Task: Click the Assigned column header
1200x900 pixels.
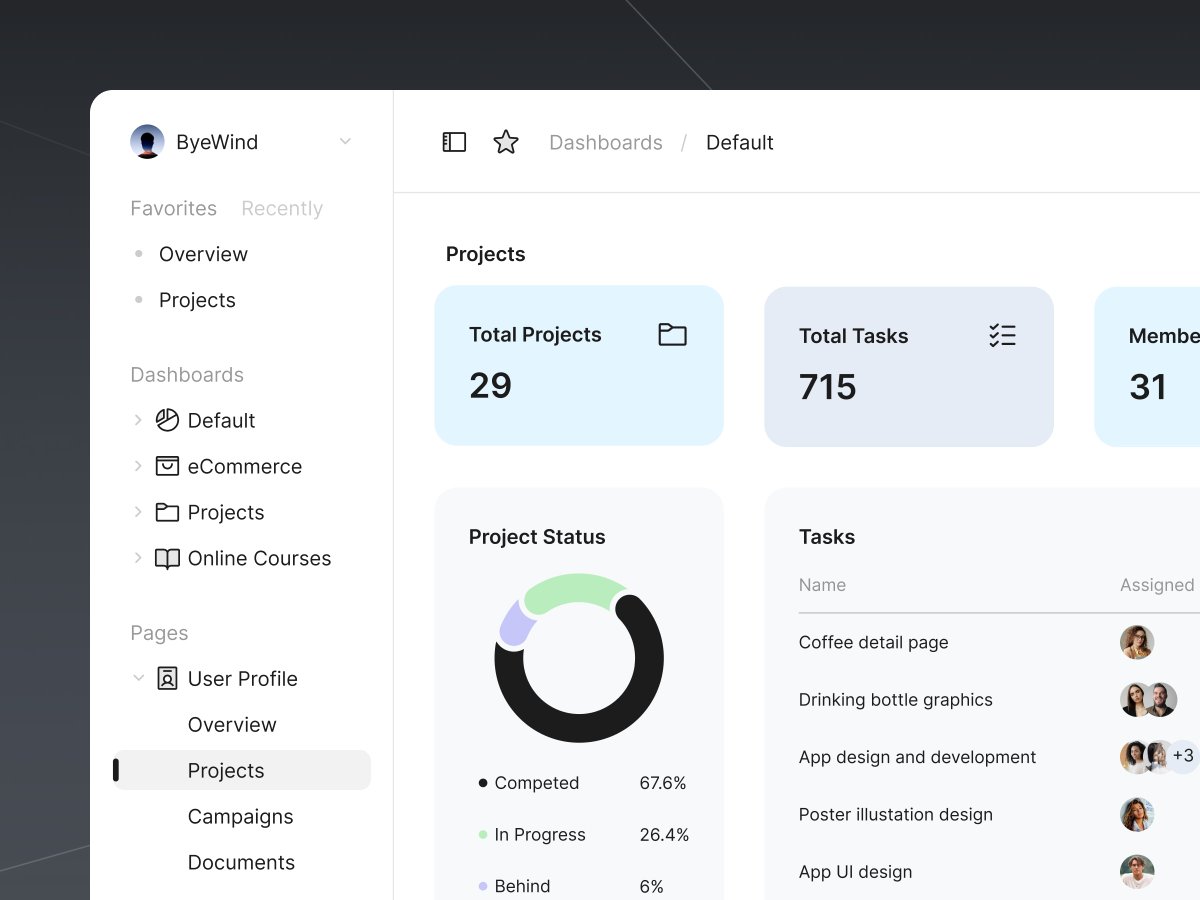Action: point(1157,585)
